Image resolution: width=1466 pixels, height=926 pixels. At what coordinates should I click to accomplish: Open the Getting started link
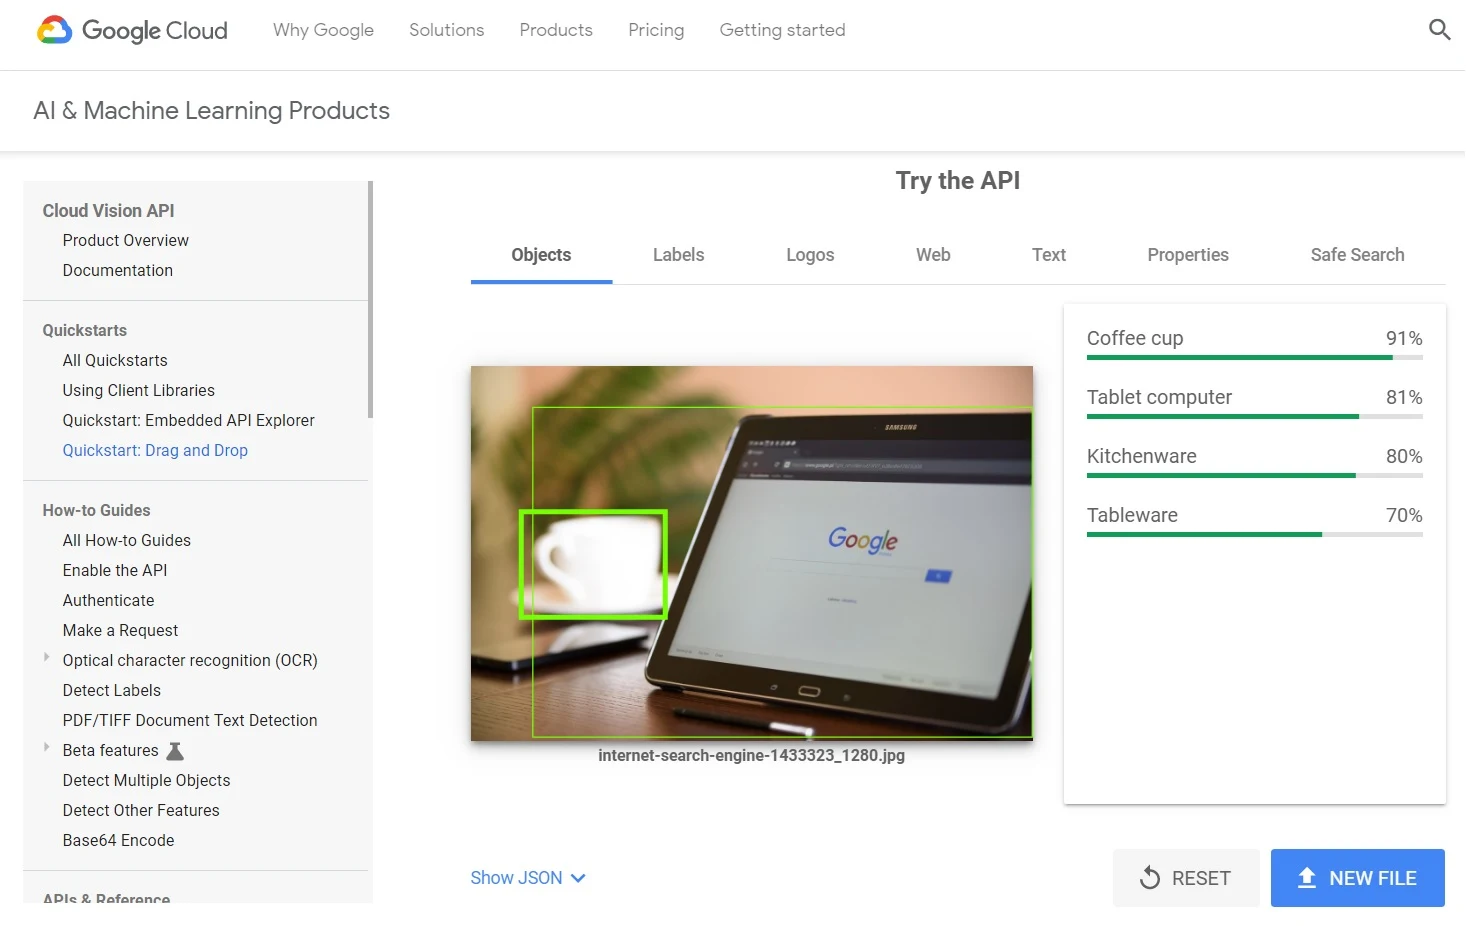point(782,30)
